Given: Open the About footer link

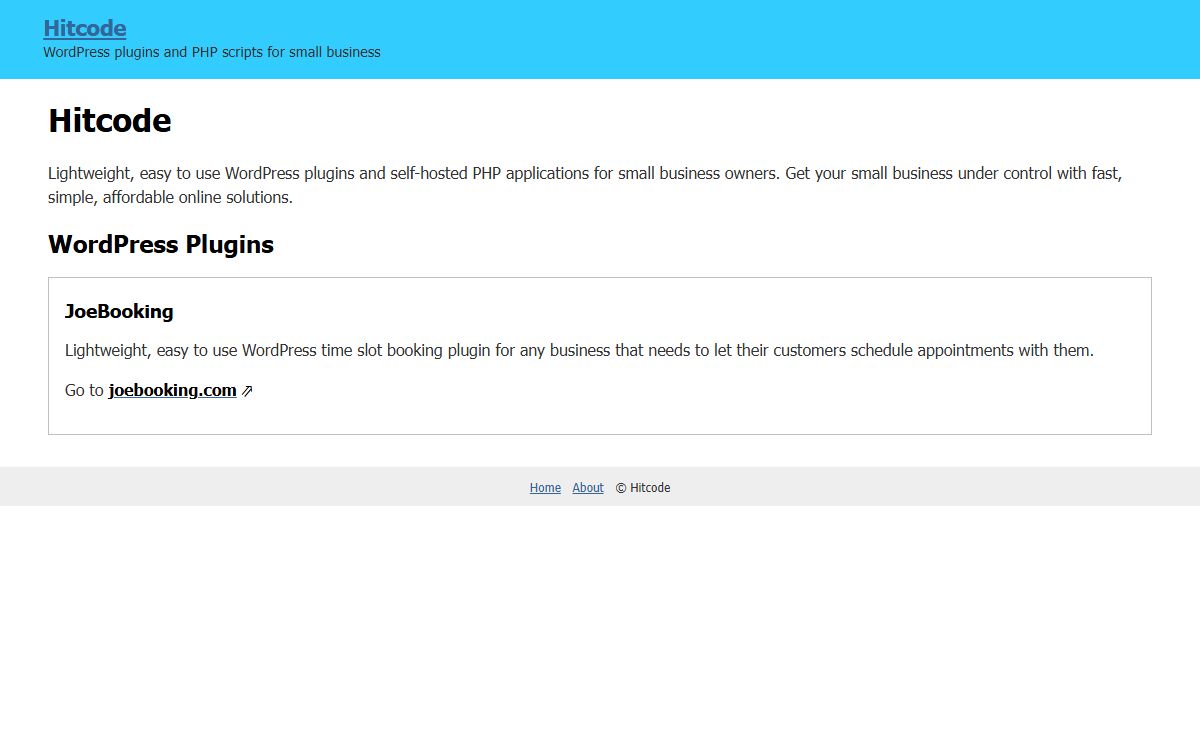Looking at the screenshot, I should point(588,488).
